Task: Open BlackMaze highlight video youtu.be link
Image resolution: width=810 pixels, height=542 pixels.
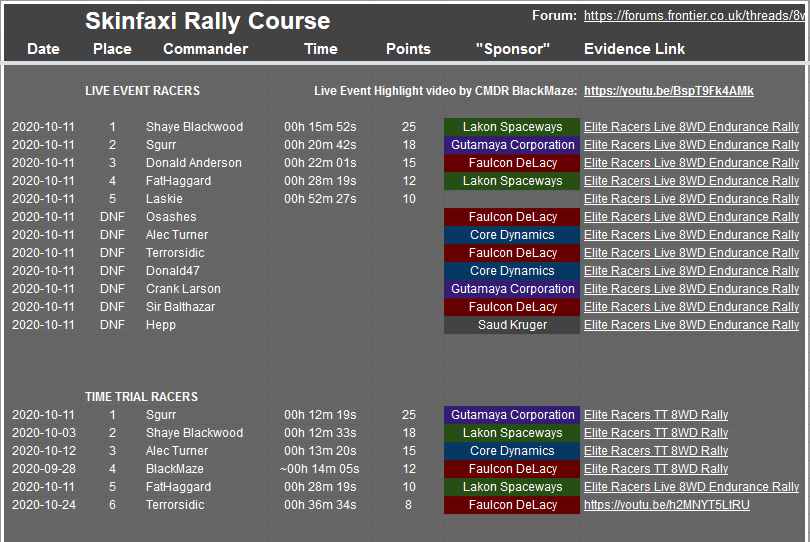Action: (x=668, y=91)
